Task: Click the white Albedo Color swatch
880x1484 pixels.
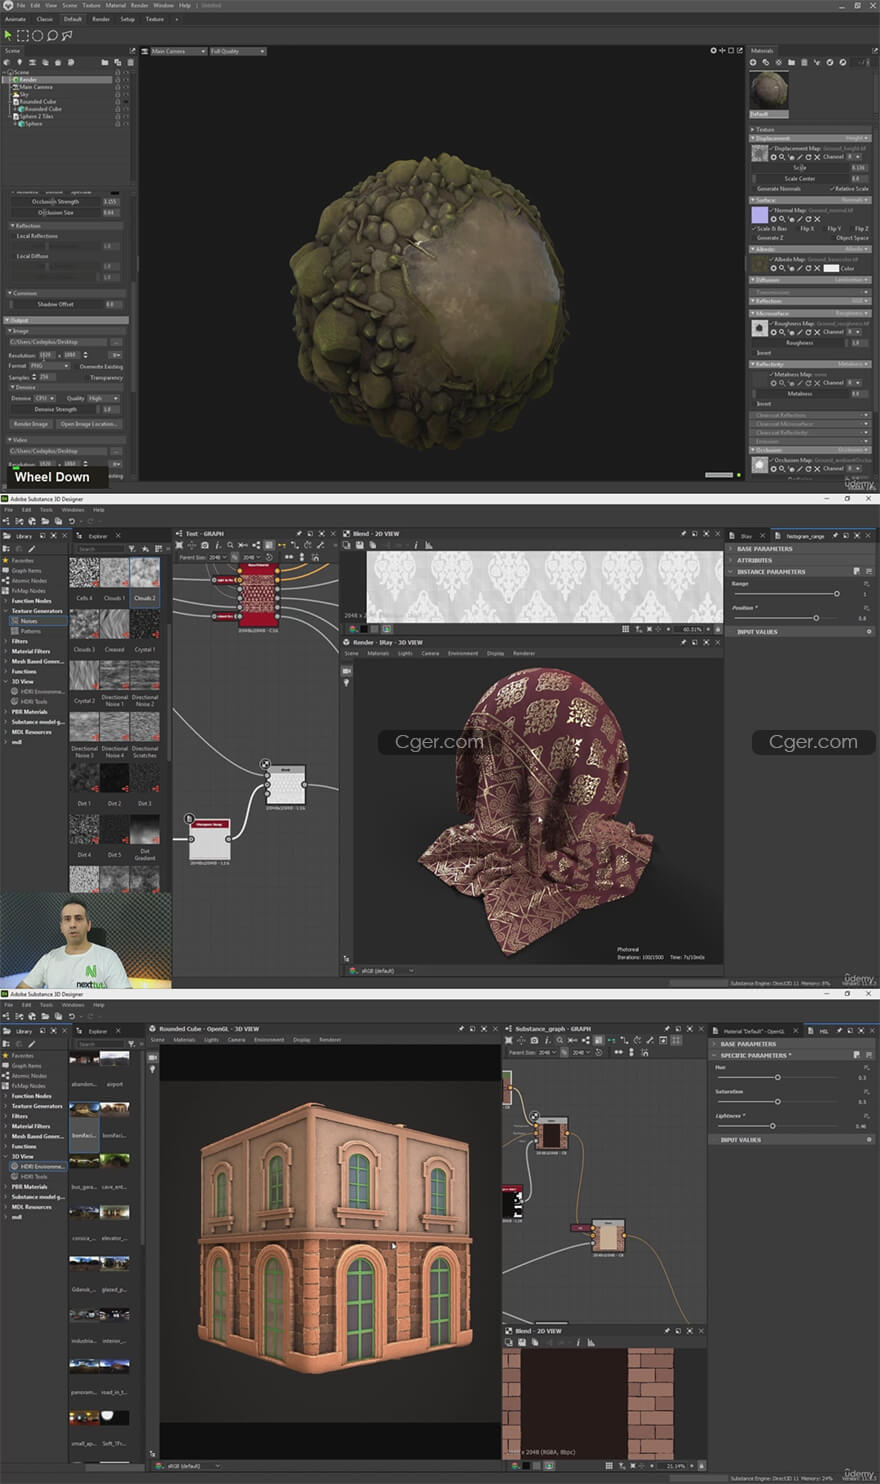Action: coord(831,268)
